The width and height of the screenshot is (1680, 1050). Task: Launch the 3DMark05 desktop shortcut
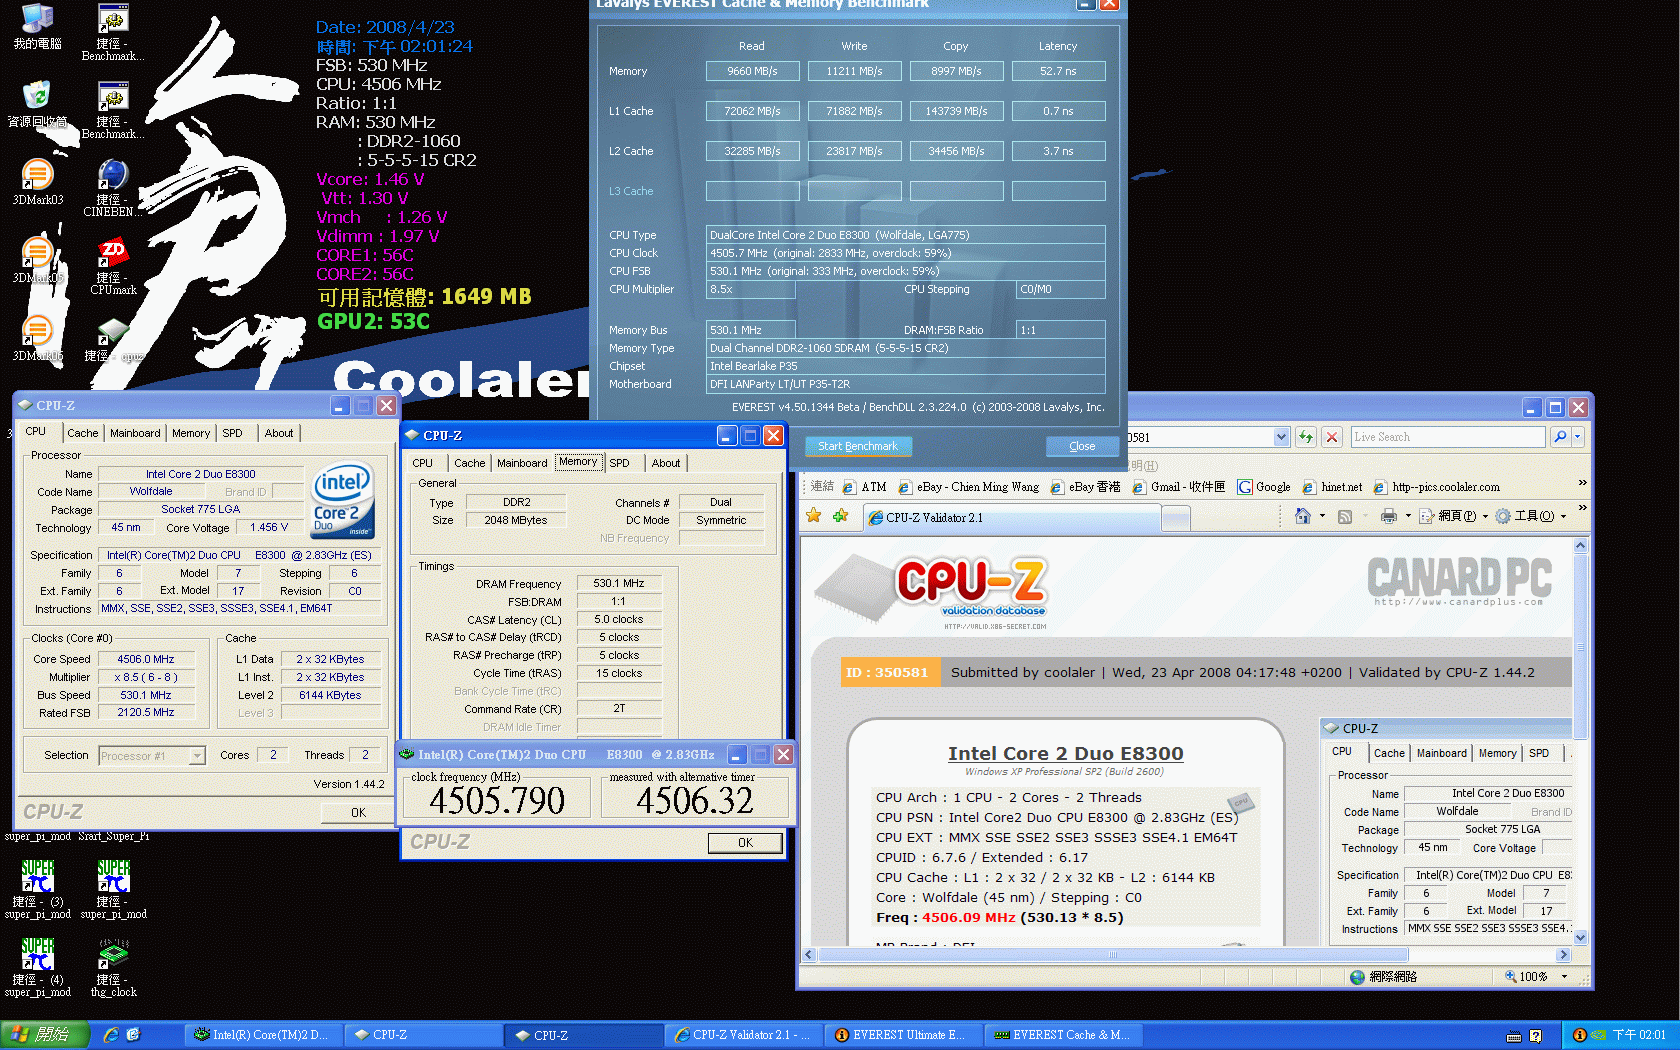click(37, 260)
